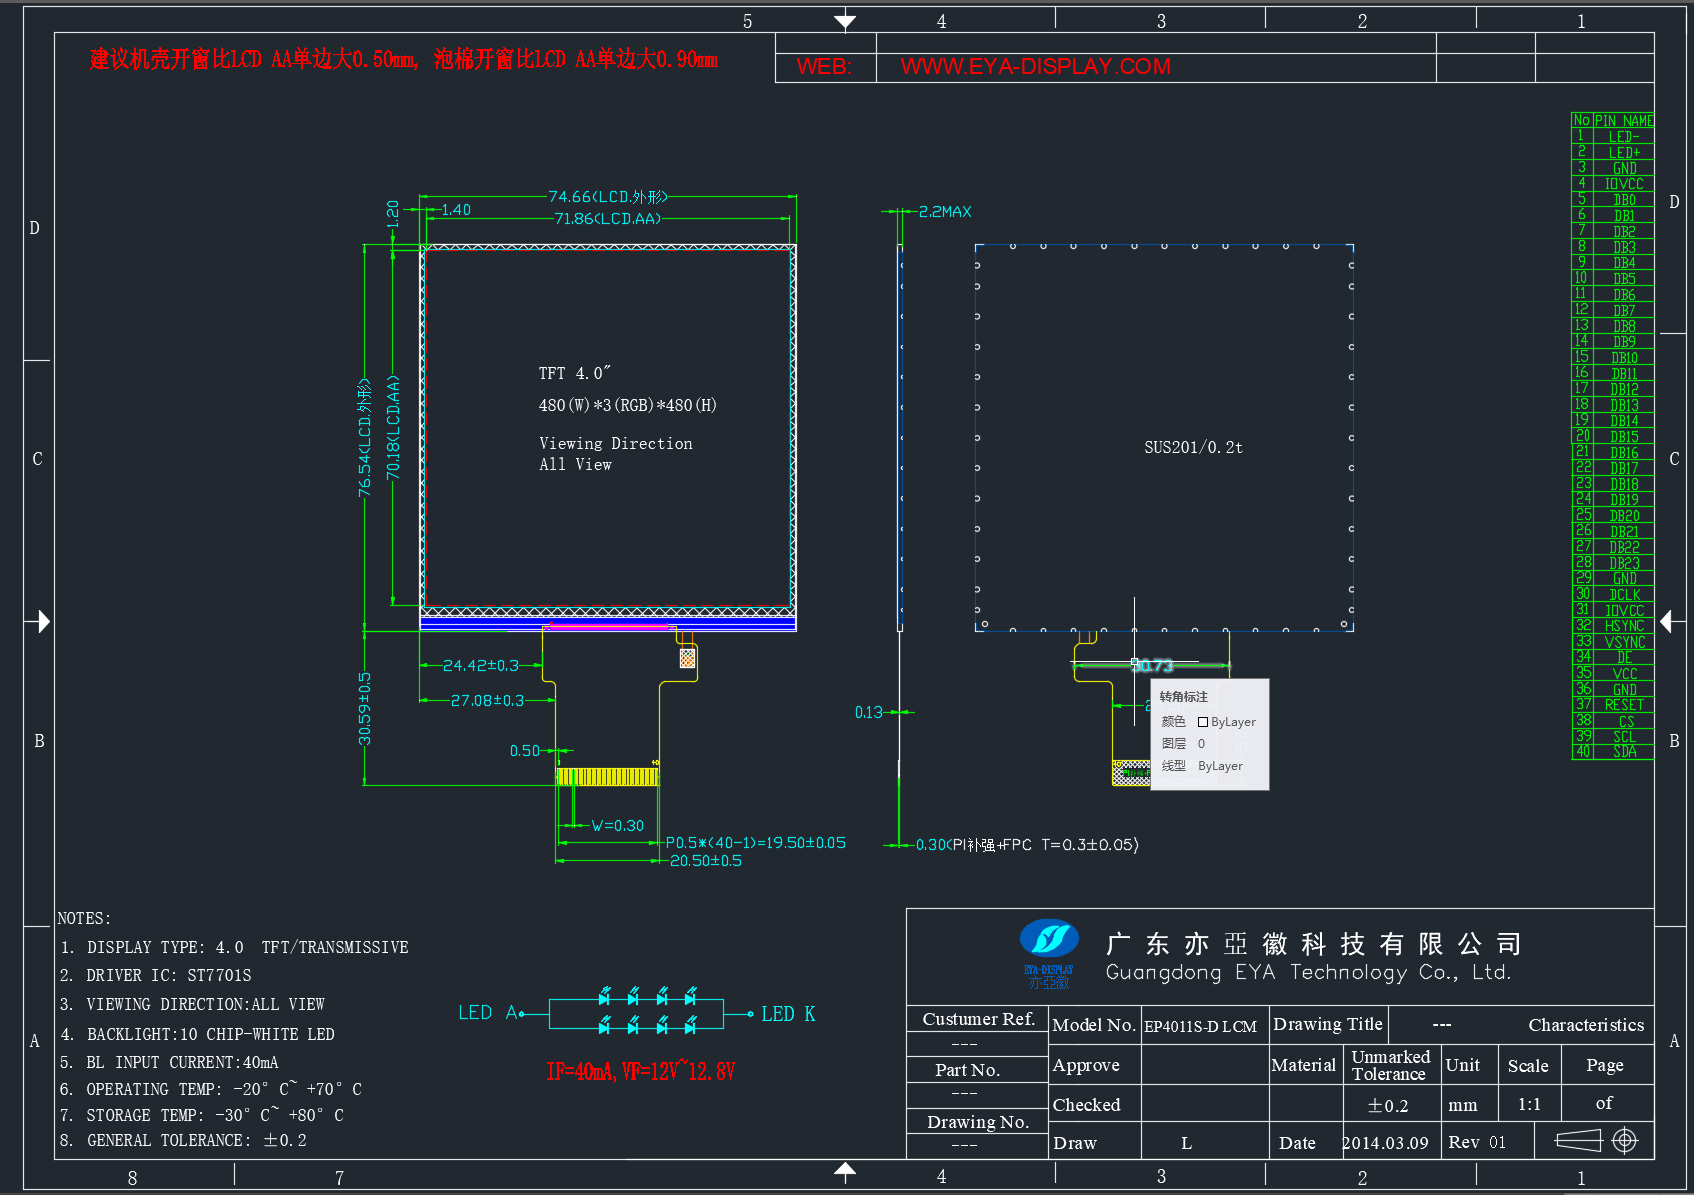Click the projection symbol in the title block
Image resolution: width=1694 pixels, height=1195 pixels.
(x=1597, y=1140)
